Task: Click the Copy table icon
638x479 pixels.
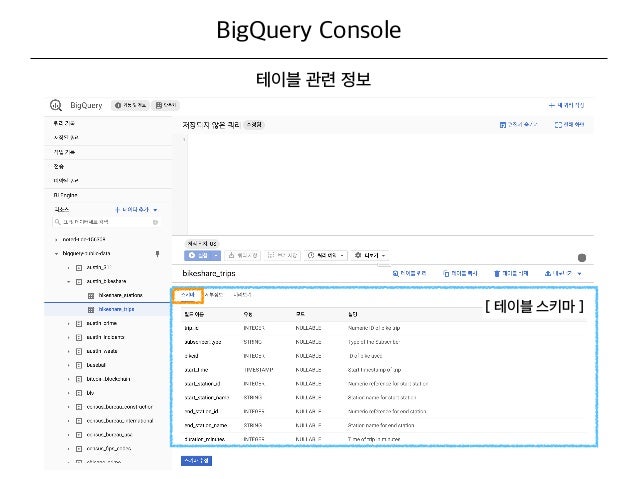Action: [446, 273]
